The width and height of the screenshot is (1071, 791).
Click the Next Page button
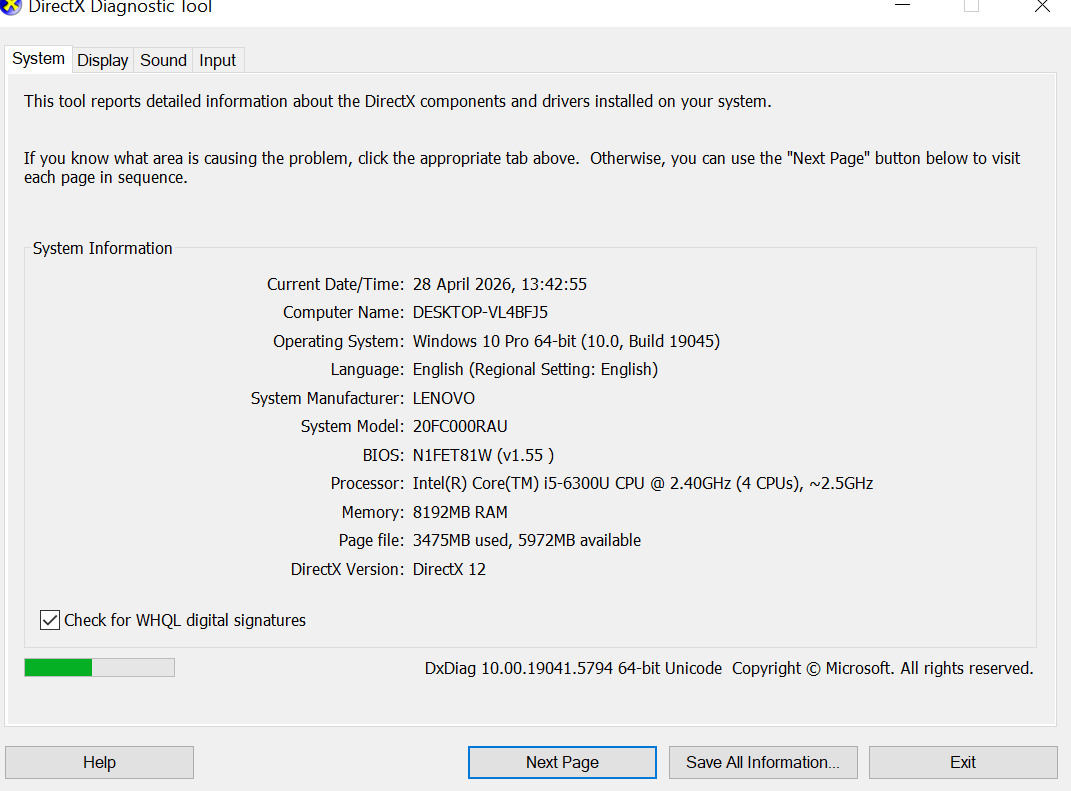click(x=562, y=762)
